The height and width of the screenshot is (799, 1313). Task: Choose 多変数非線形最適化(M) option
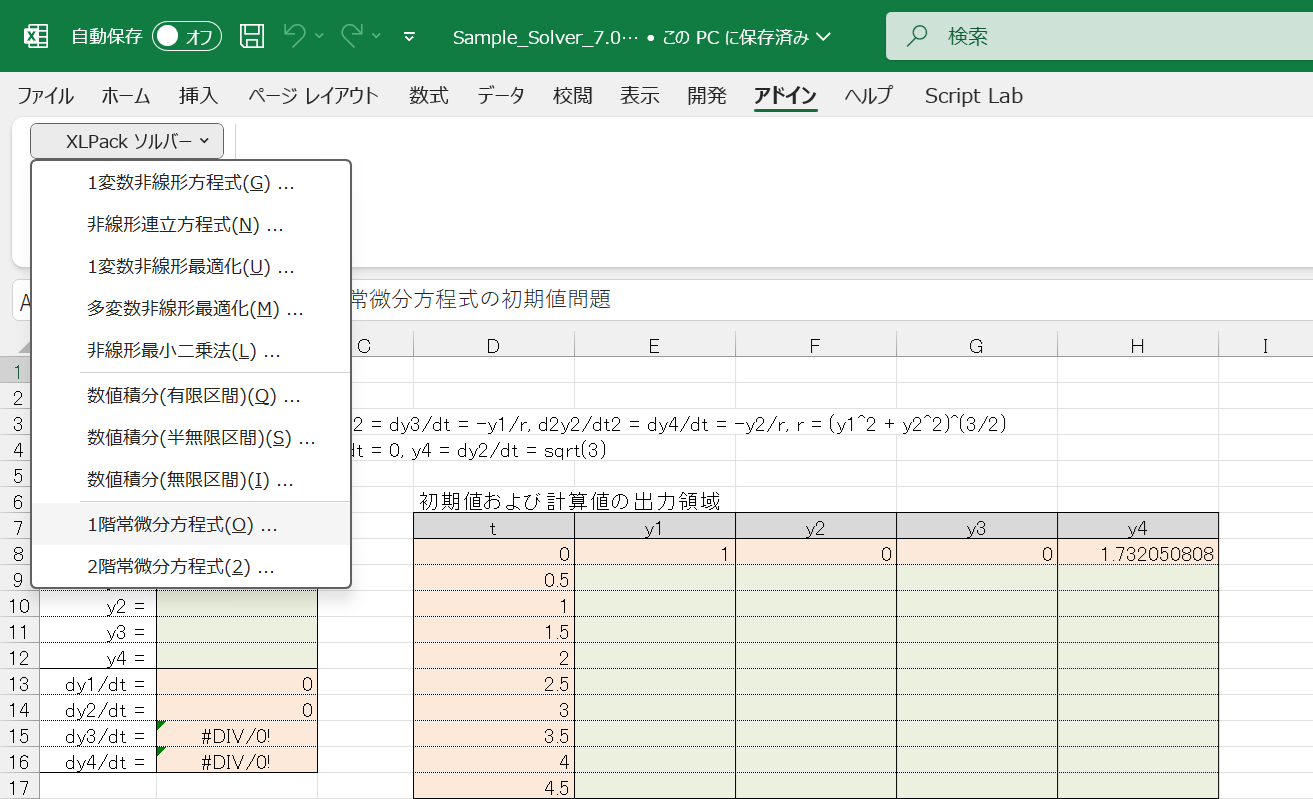(x=195, y=309)
